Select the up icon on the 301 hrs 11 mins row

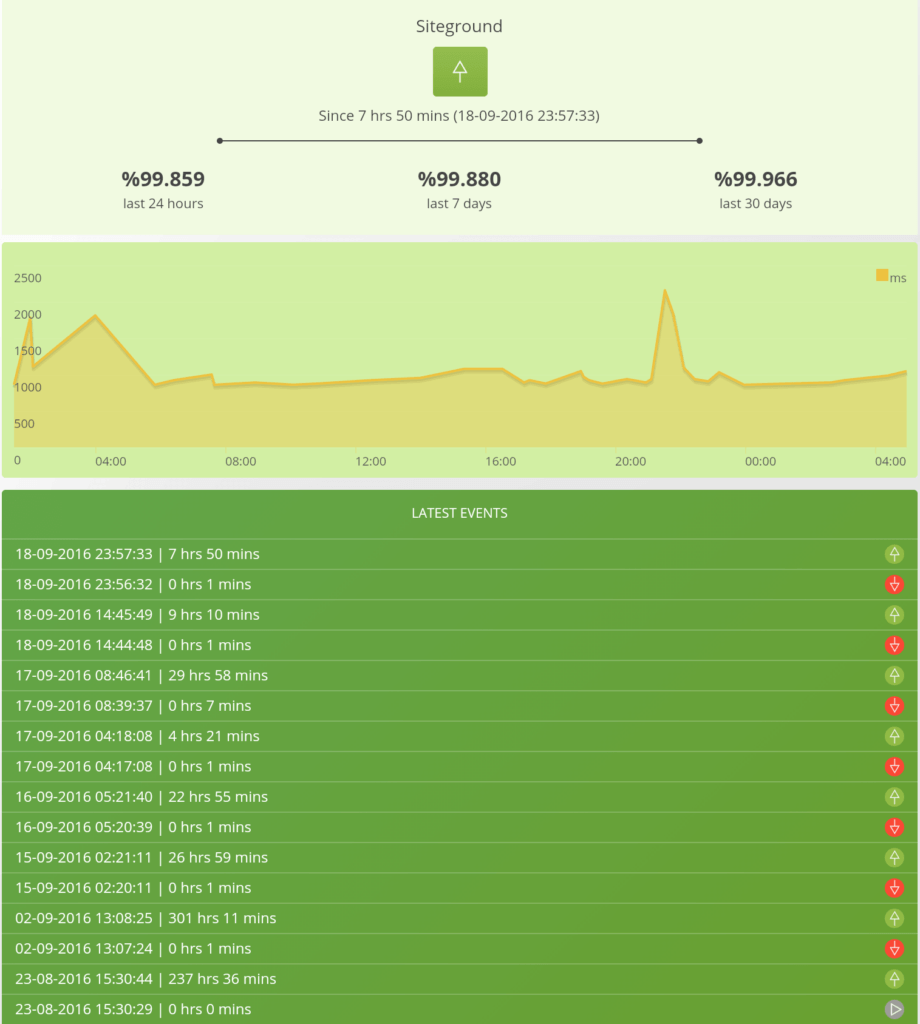[895, 918]
